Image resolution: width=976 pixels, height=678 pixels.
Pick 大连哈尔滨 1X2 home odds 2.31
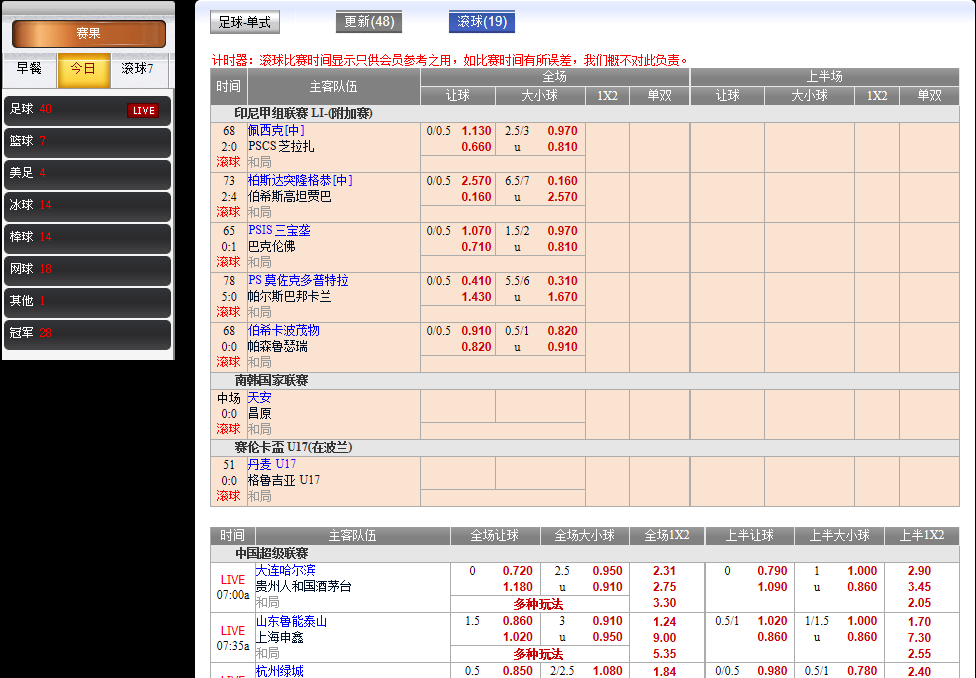665,571
